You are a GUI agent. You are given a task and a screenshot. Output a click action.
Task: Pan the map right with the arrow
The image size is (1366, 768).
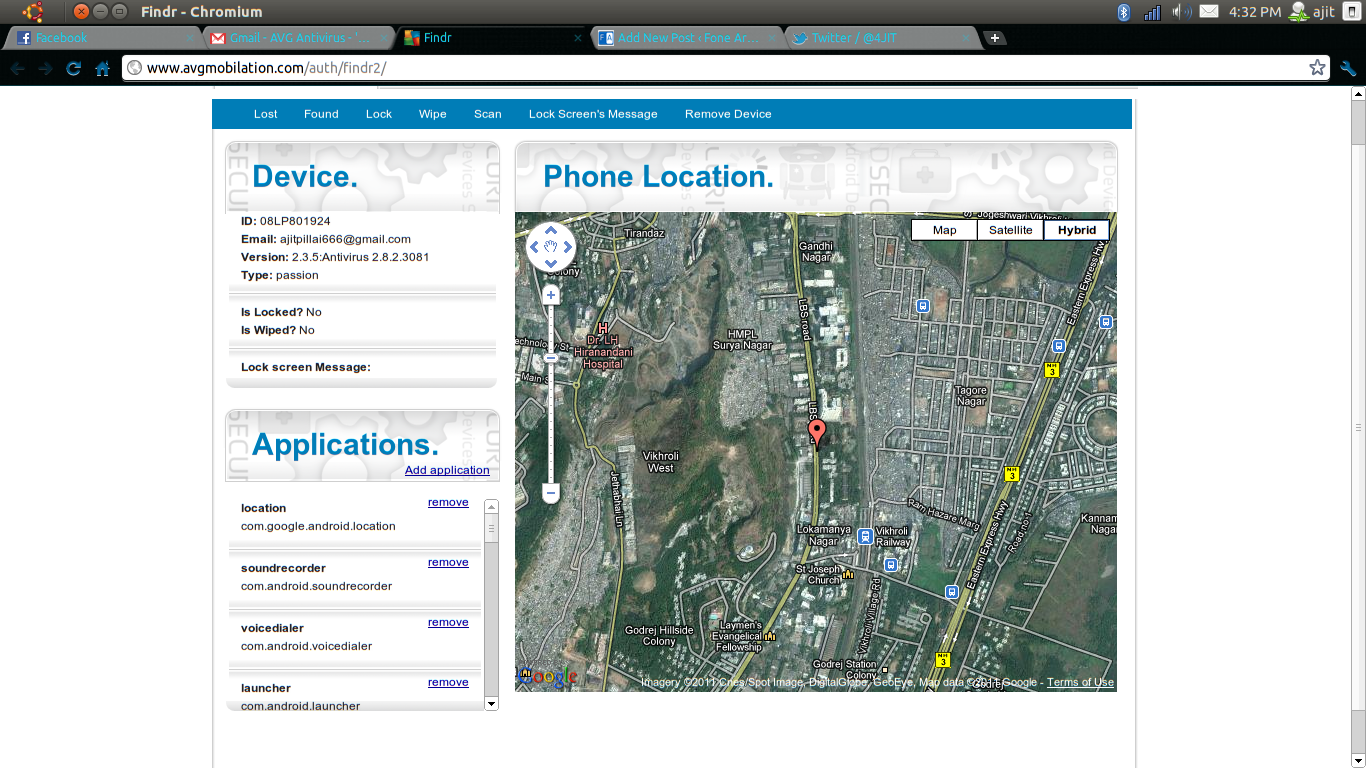coord(567,247)
